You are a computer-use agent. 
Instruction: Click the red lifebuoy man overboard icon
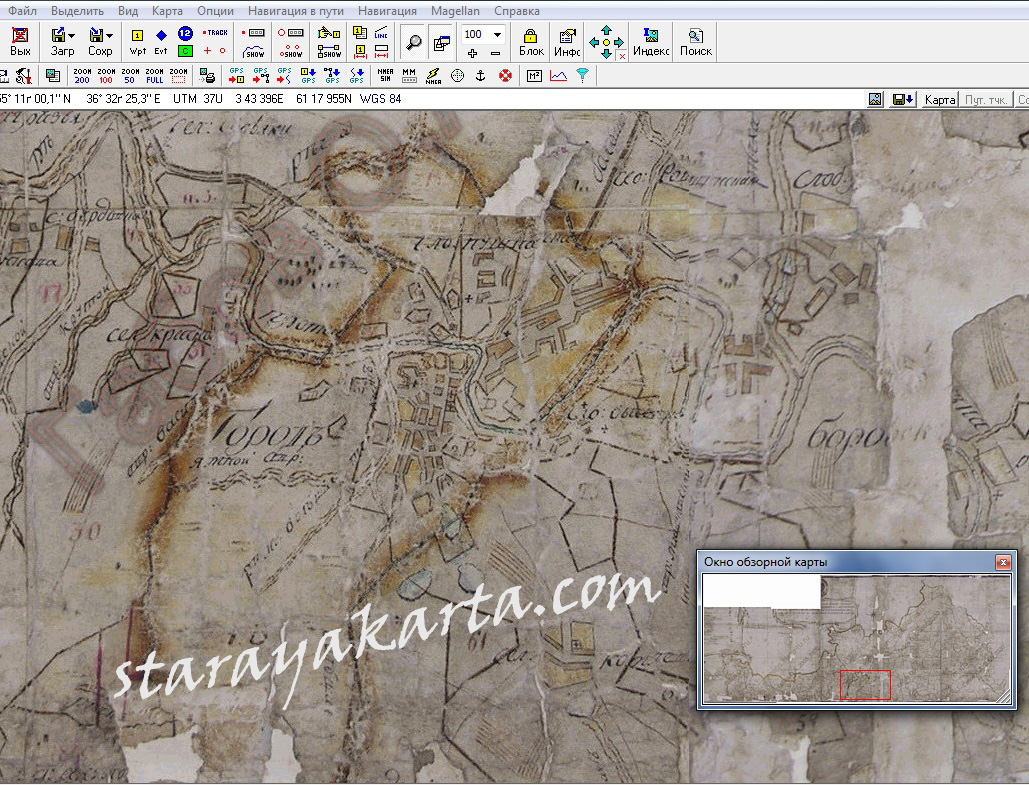[505, 76]
